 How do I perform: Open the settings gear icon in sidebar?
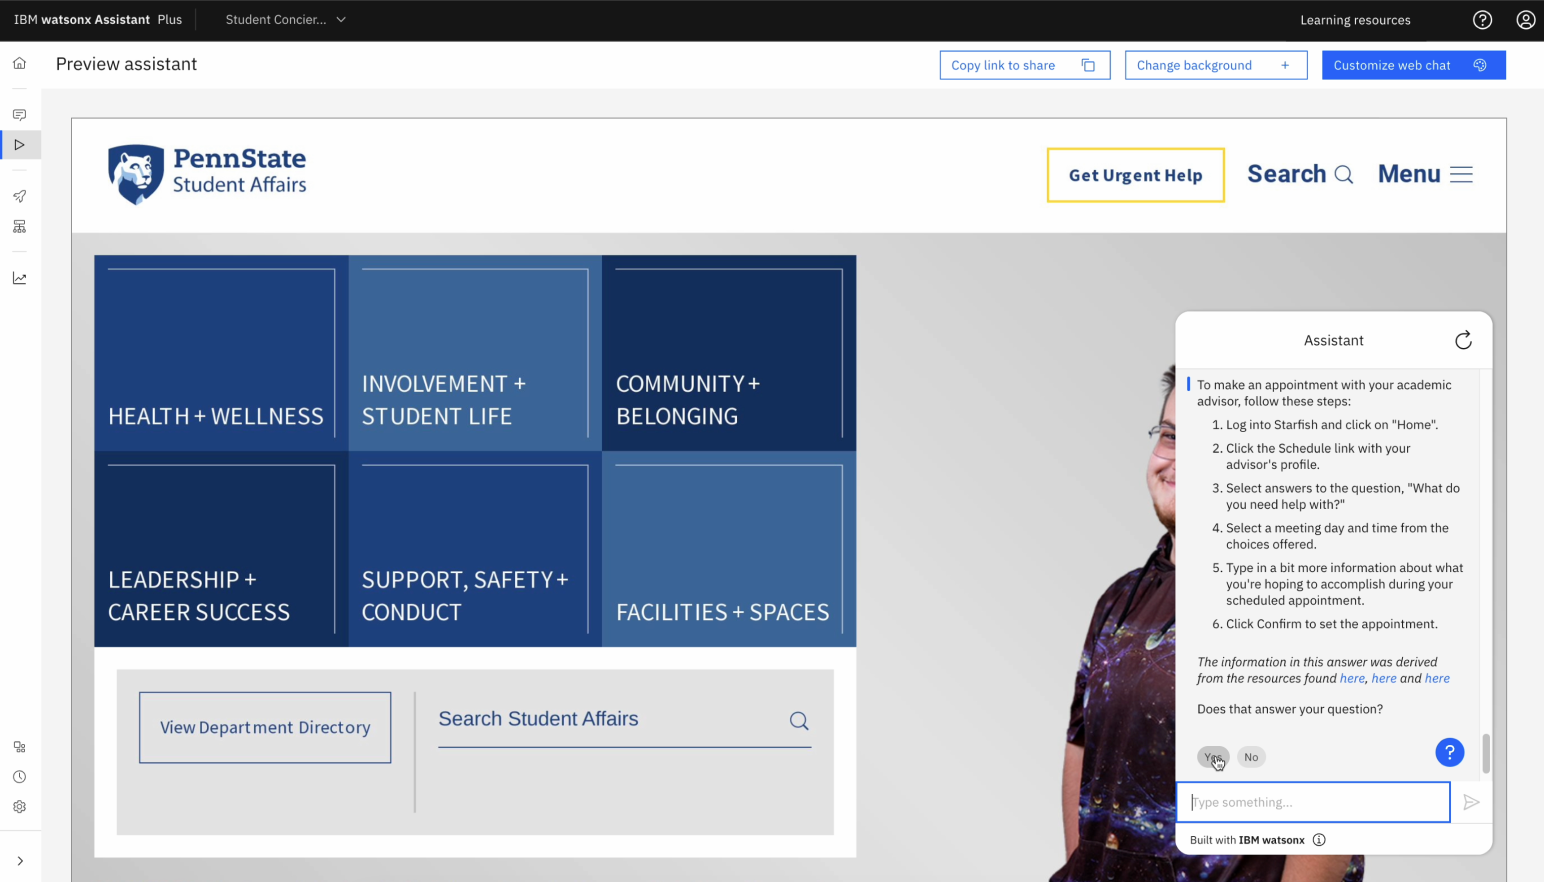[x=19, y=807]
